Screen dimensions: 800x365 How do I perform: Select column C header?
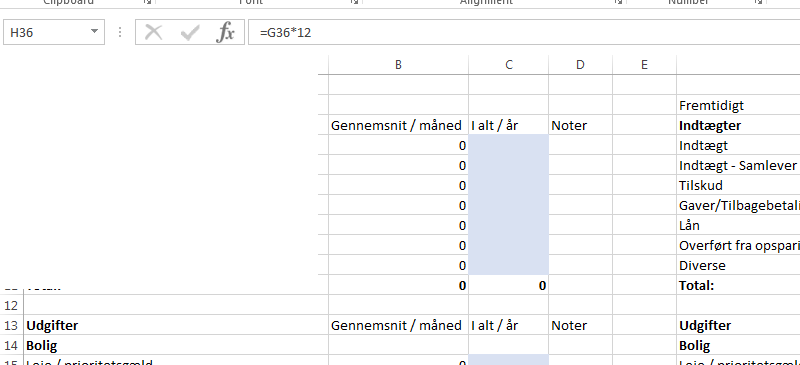coord(509,65)
